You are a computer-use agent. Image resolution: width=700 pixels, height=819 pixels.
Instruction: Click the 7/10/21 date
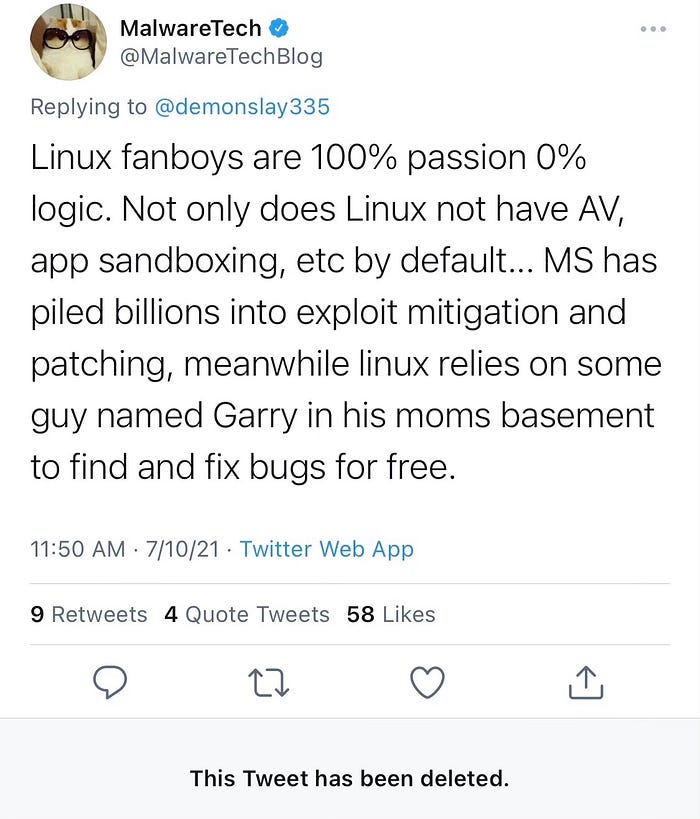pyautogui.click(x=182, y=549)
